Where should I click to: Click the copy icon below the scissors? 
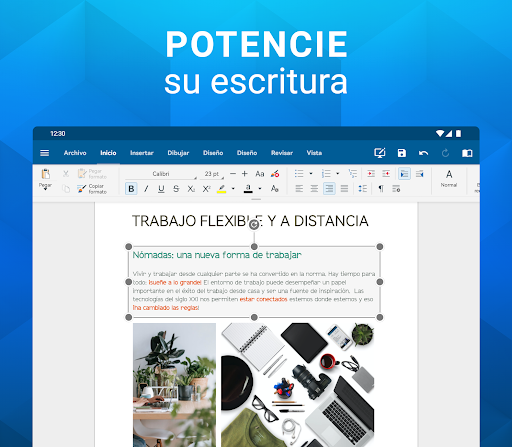point(66,189)
